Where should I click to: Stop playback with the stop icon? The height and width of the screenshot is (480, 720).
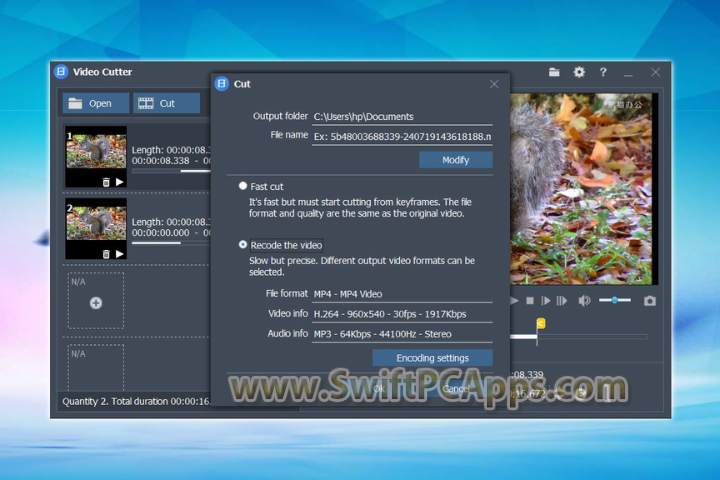click(x=530, y=301)
